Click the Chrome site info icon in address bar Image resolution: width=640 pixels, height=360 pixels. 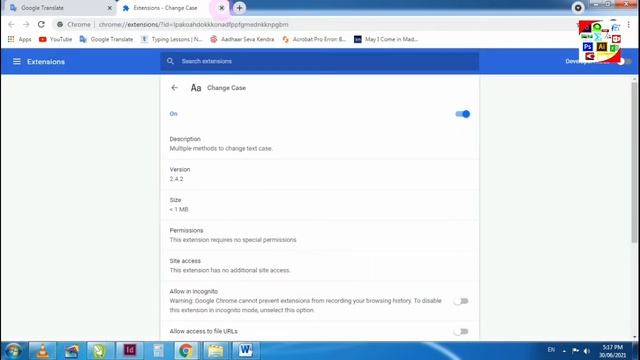coord(60,24)
